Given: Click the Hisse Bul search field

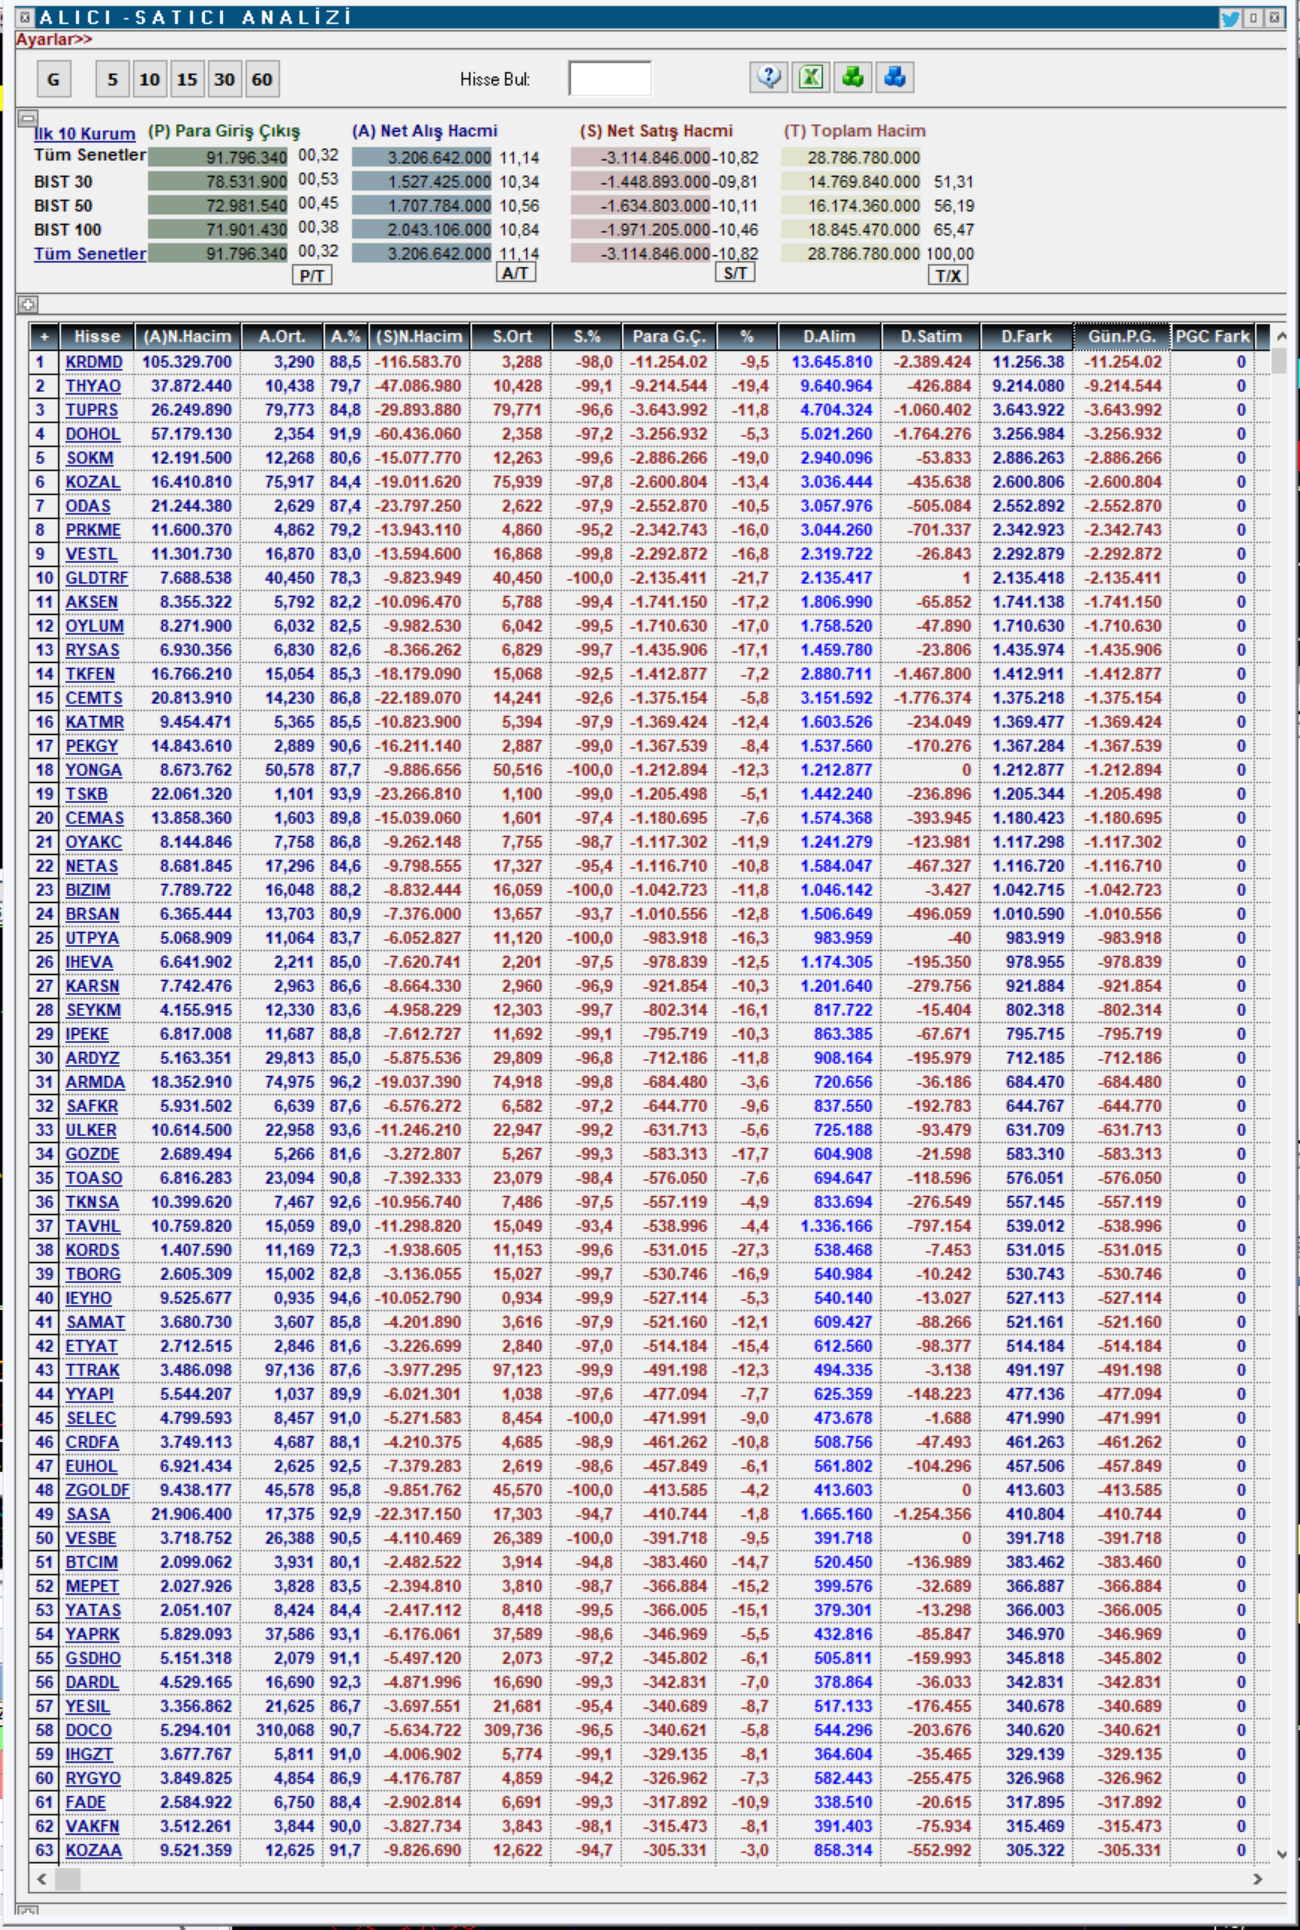Looking at the screenshot, I should coord(610,78).
